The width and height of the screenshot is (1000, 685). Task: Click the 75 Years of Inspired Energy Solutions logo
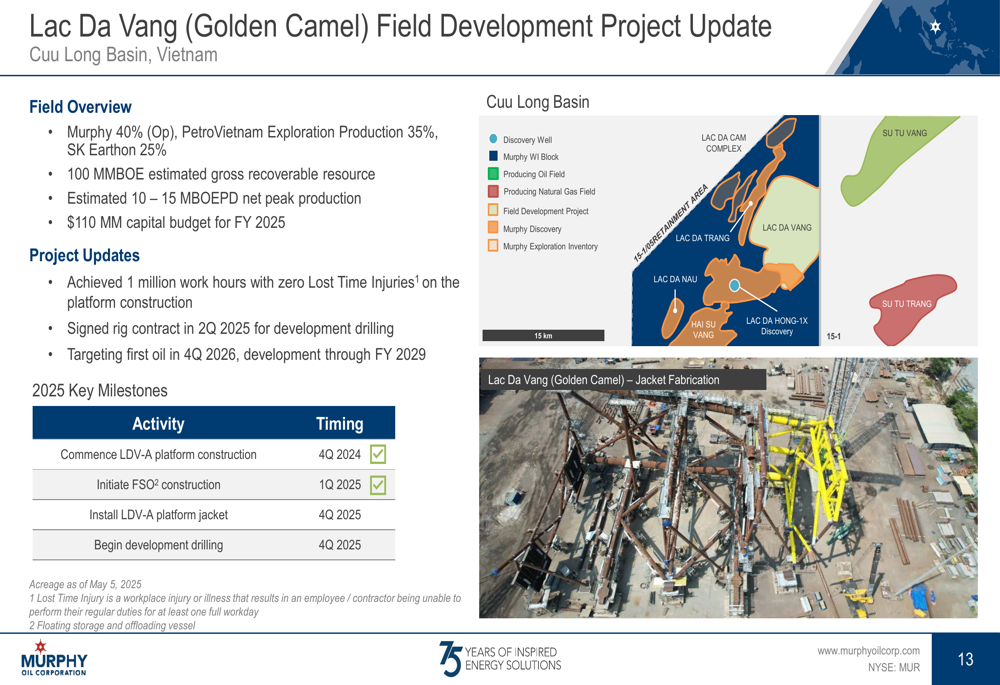pyautogui.click(x=500, y=658)
